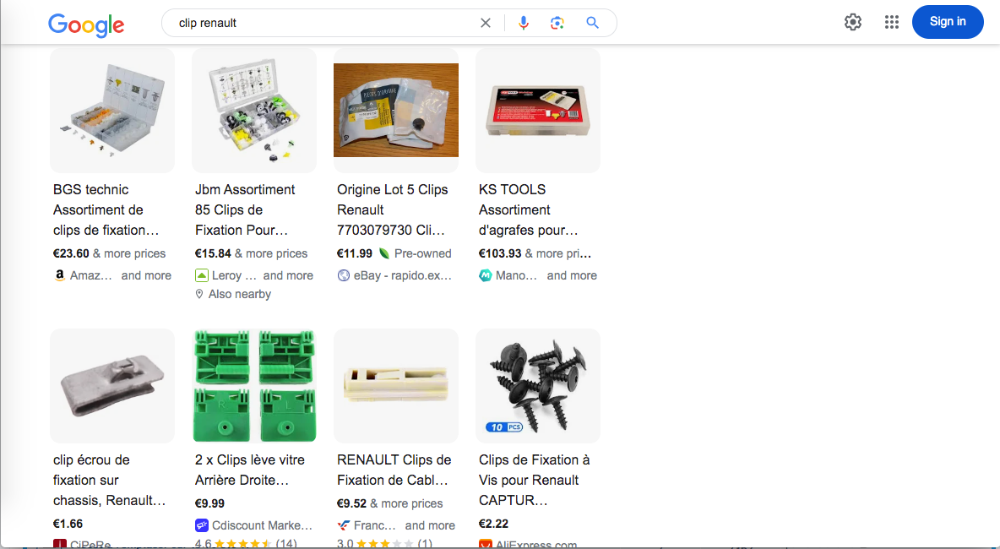Expand 'and more' sellers beside Mano
The image size is (1000, 549).
click(572, 275)
